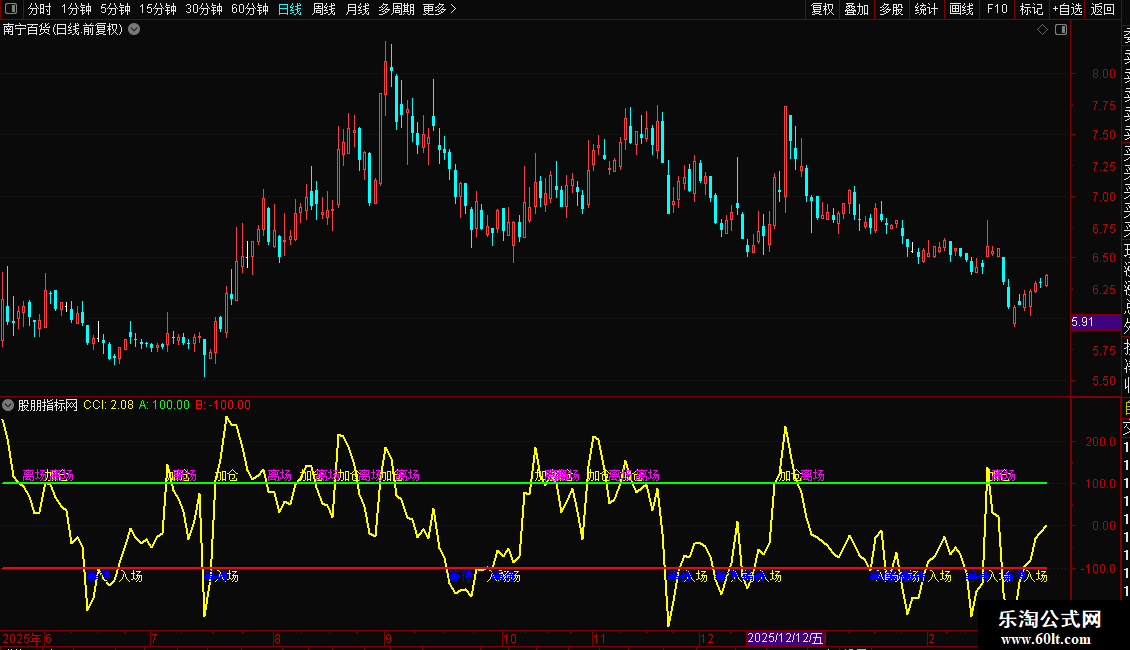Open the 股朋指标网 indicator dropdown arrow
This screenshot has height=650, width=1130.
point(9,406)
